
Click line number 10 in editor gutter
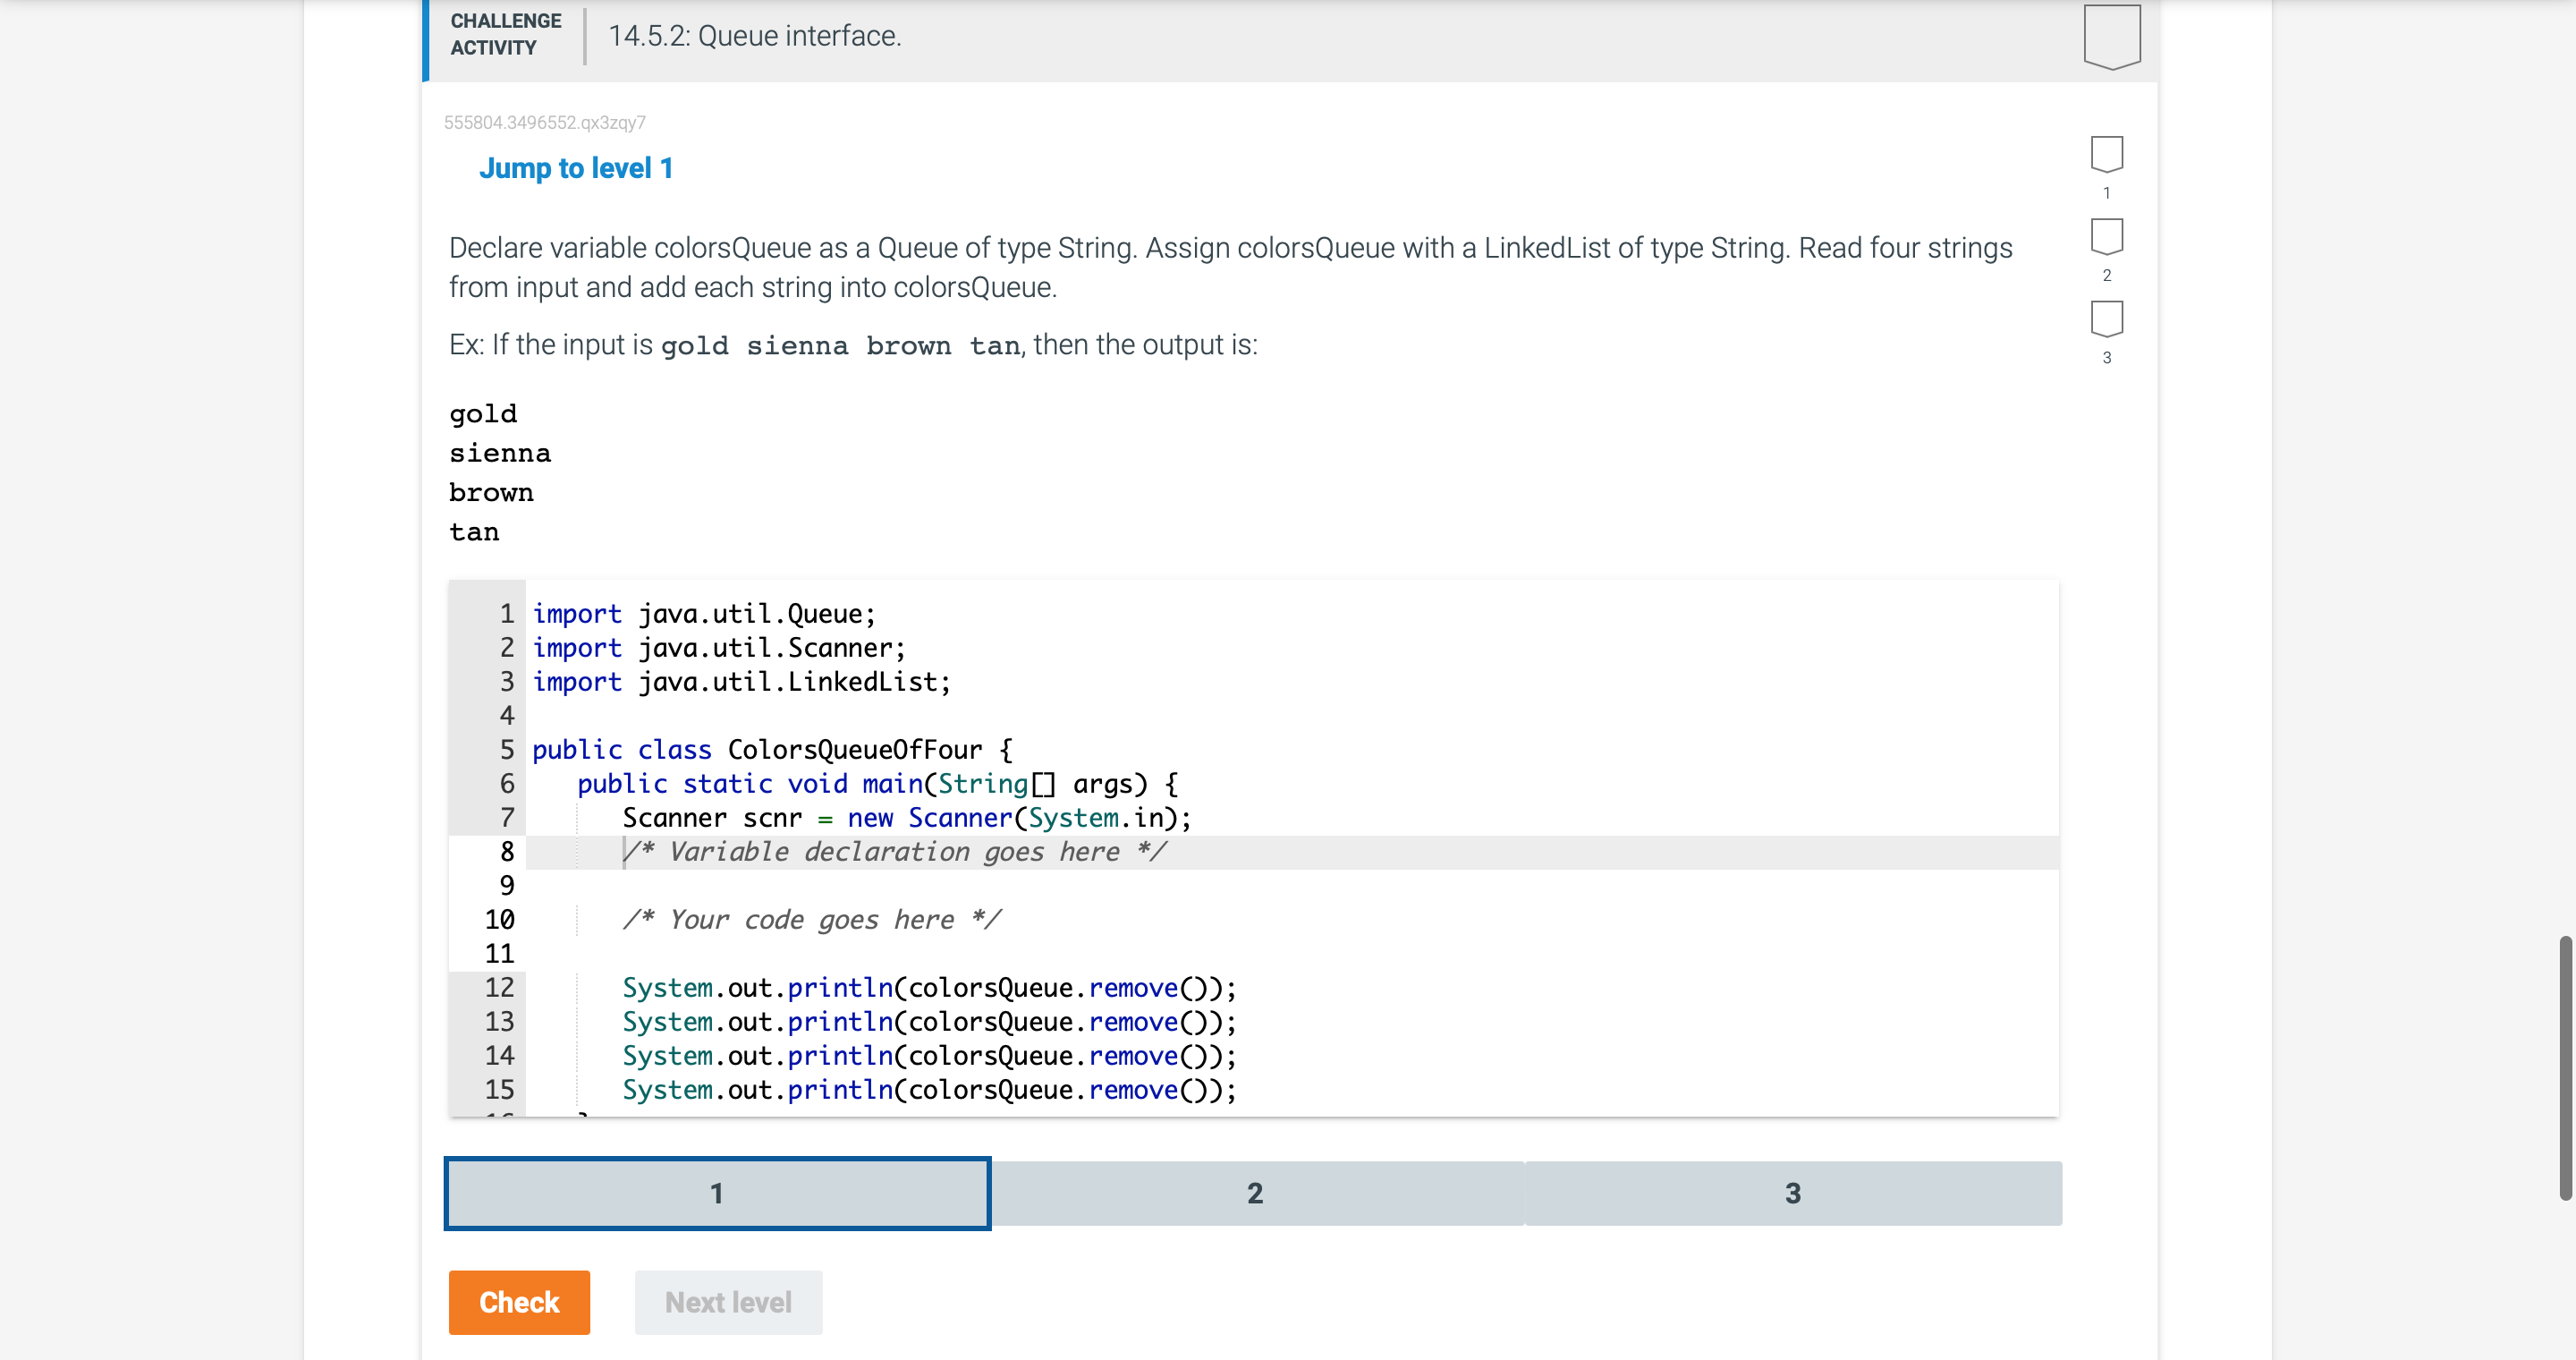pyautogui.click(x=499, y=920)
